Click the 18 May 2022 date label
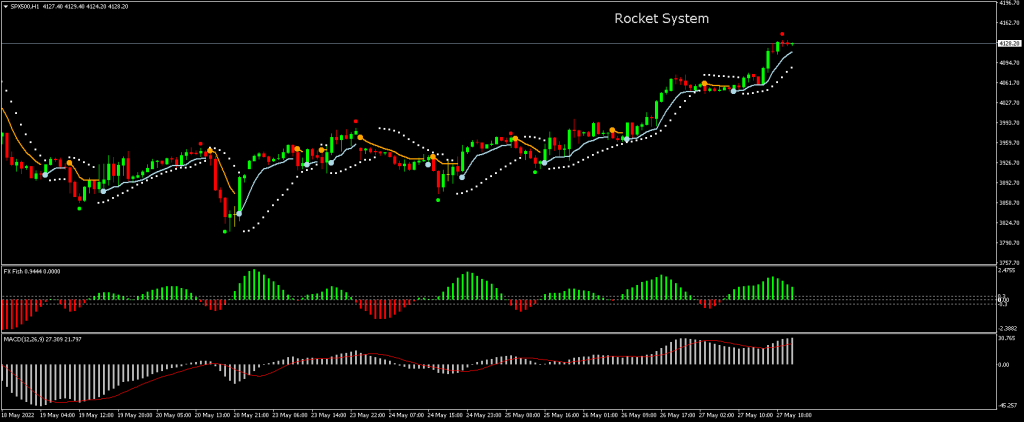The height and width of the screenshot is (422, 1024). [x=17, y=413]
